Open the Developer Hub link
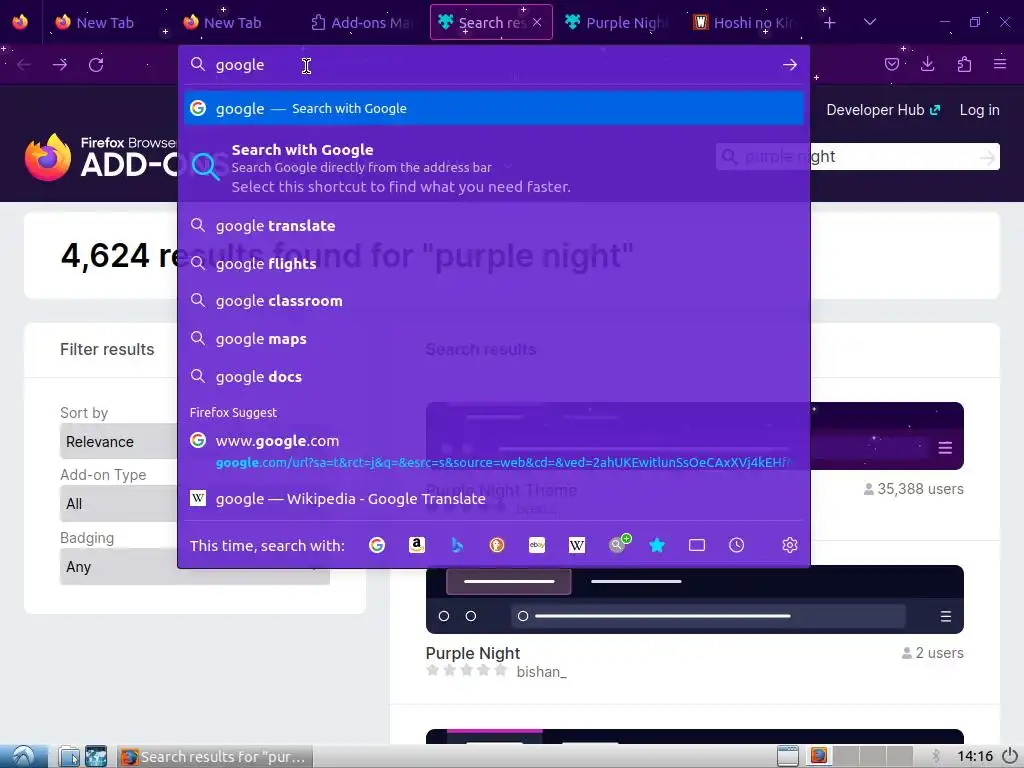This screenshot has height=768, width=1024. click(884, 110)
